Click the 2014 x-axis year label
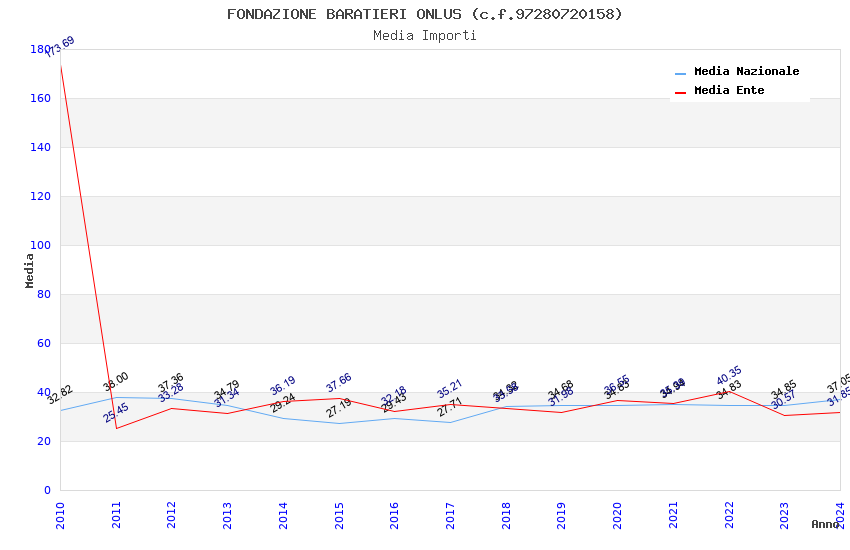Screen dimensions: 850x550 (x=283, y=515)
